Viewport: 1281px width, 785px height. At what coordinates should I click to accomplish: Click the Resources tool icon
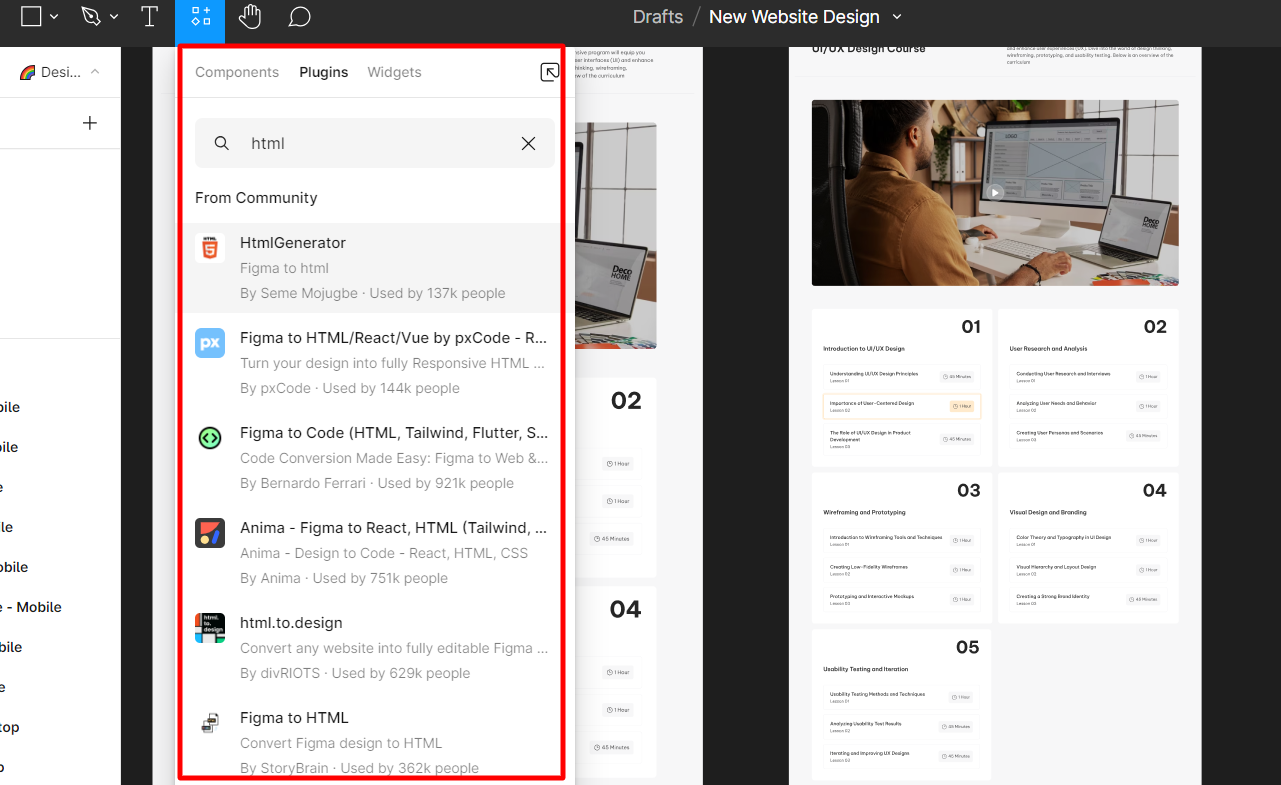200,17
